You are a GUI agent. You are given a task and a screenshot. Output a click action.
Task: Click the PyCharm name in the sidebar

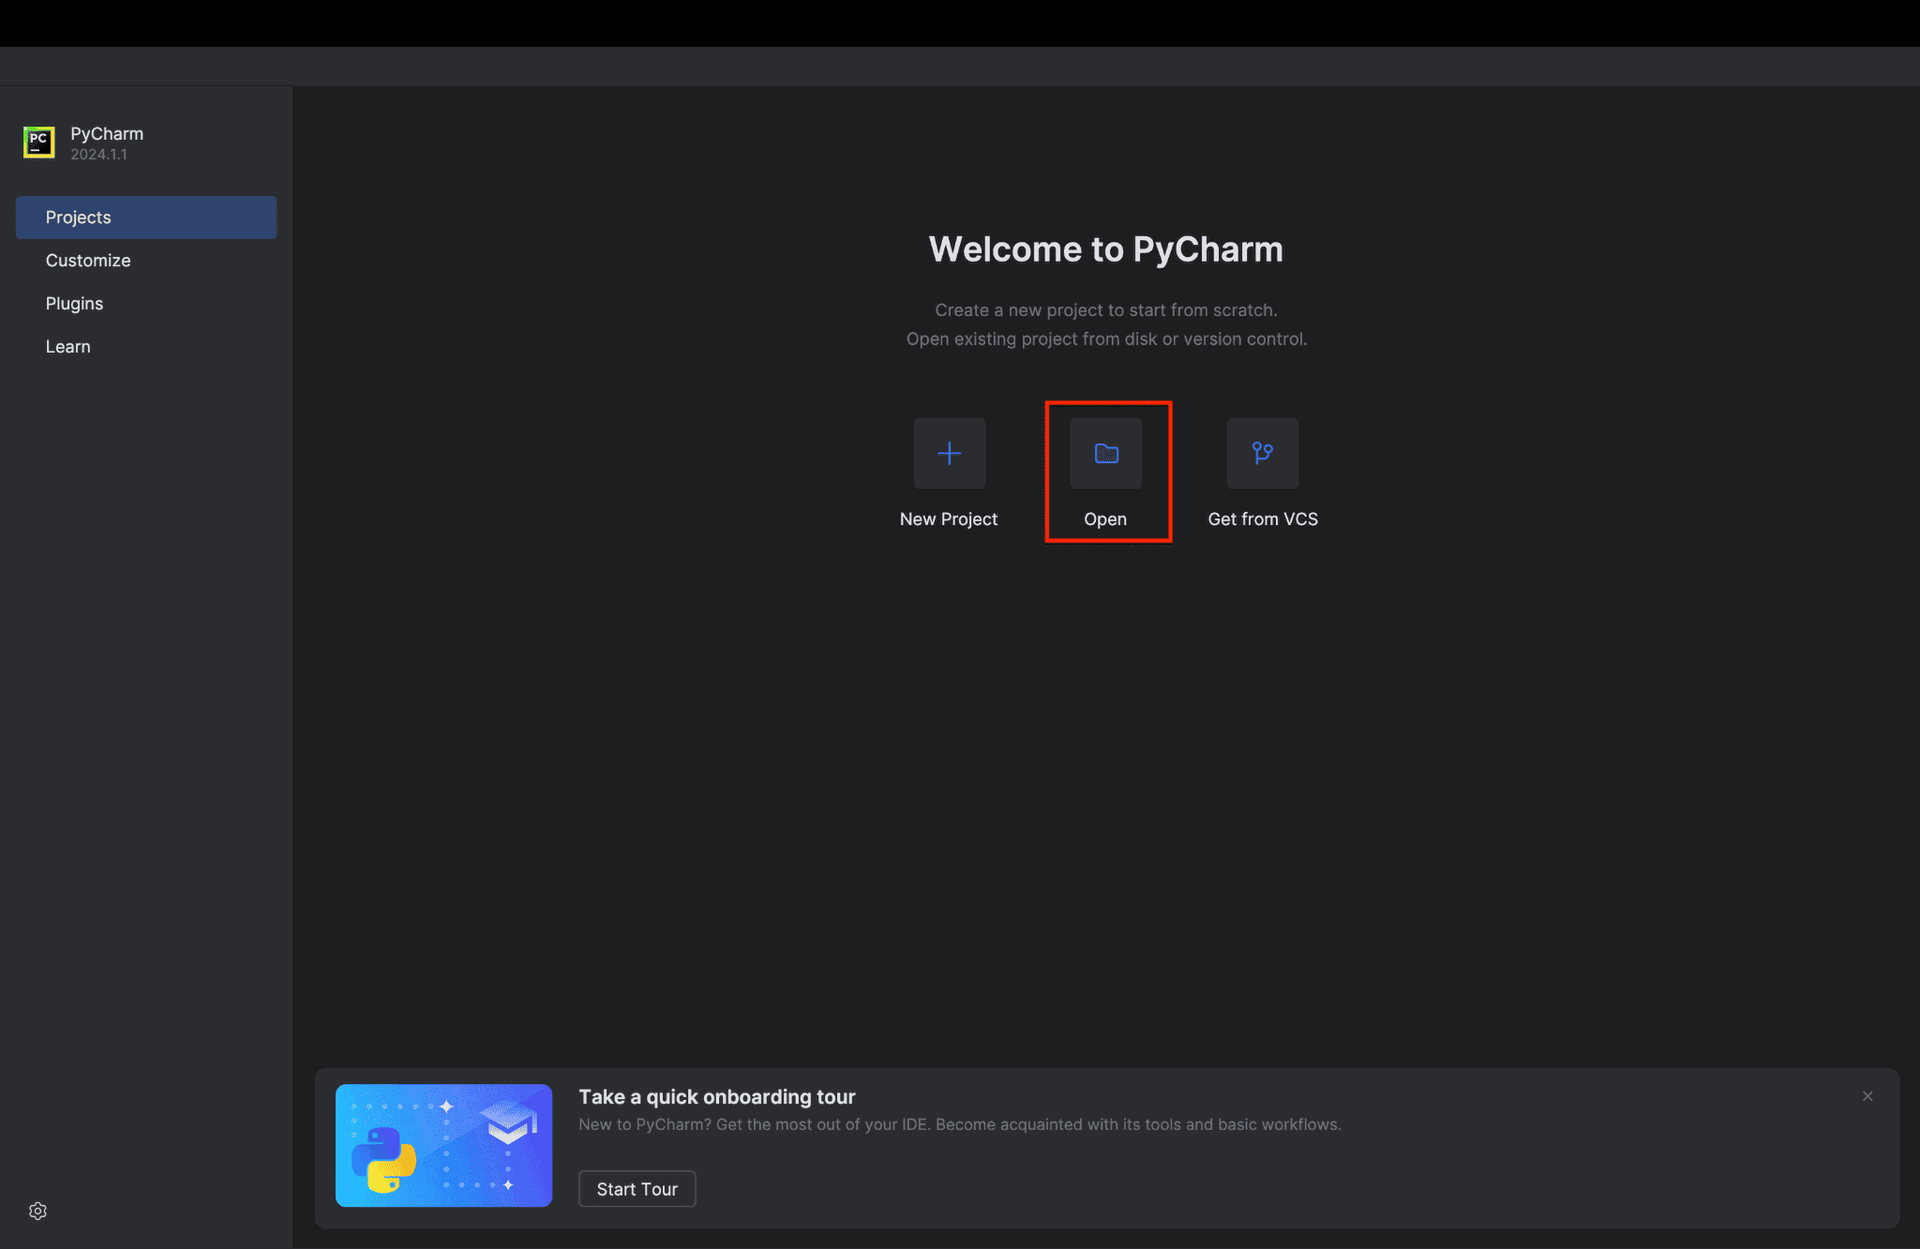[107, 133]
